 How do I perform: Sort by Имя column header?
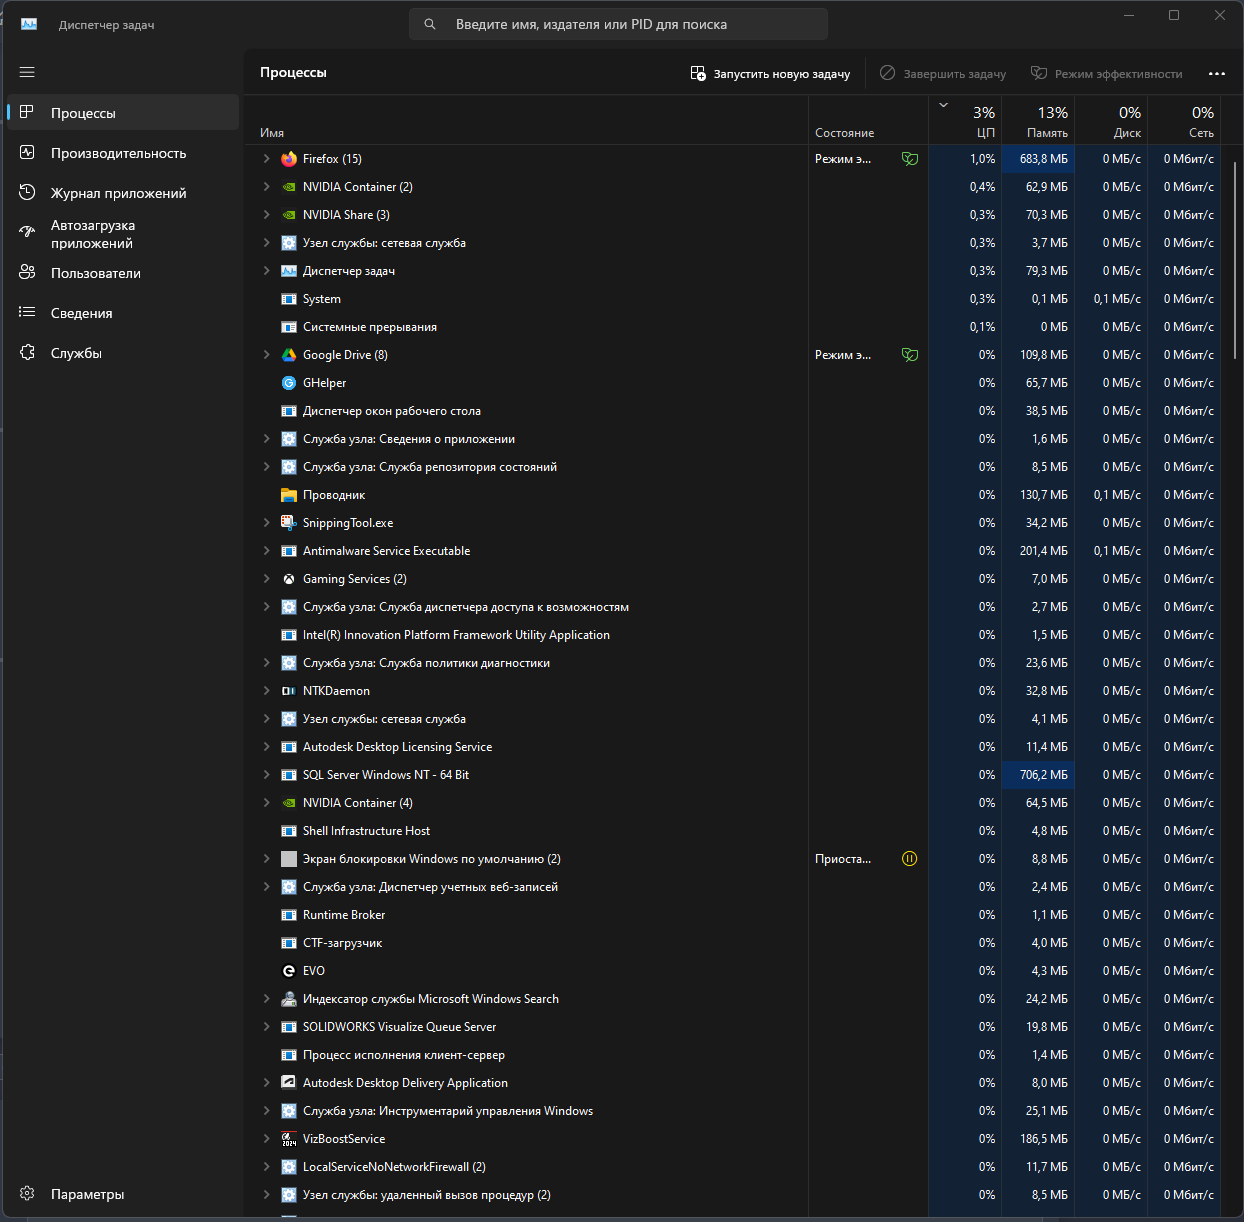coord(527,120)
